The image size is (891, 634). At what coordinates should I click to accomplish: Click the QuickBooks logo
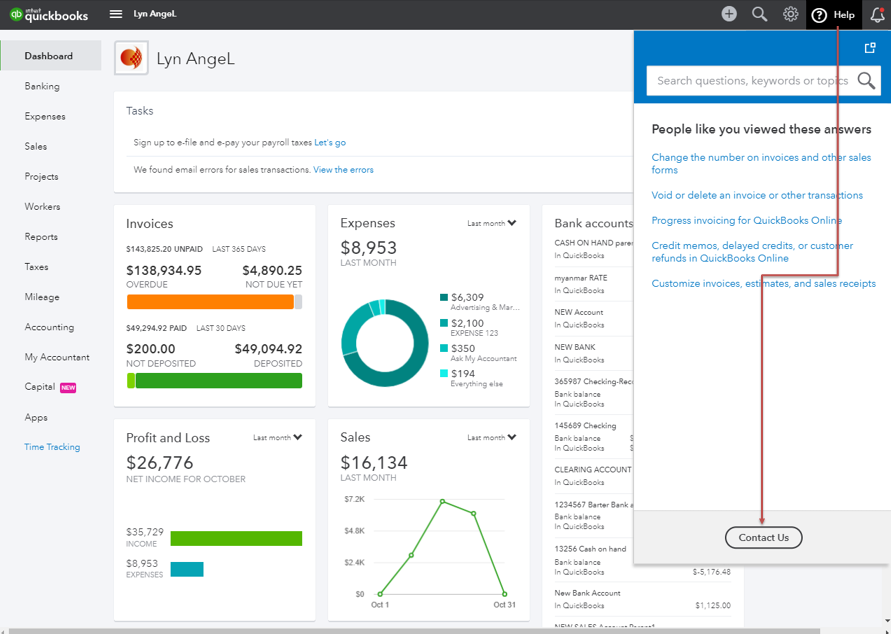pos(49,15)
